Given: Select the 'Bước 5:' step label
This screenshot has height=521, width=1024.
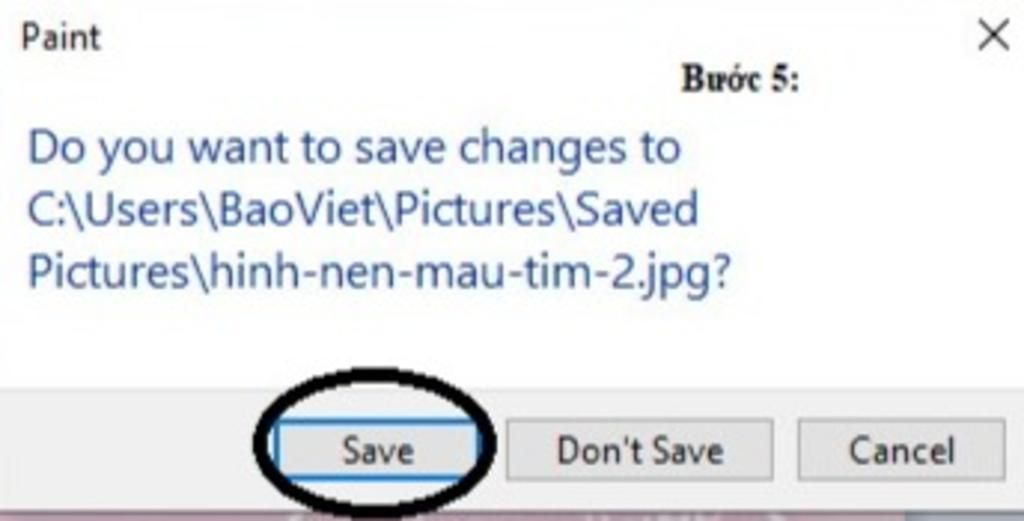Looking at the screenshot, I should pyautogui.click(x=741, y=80).
